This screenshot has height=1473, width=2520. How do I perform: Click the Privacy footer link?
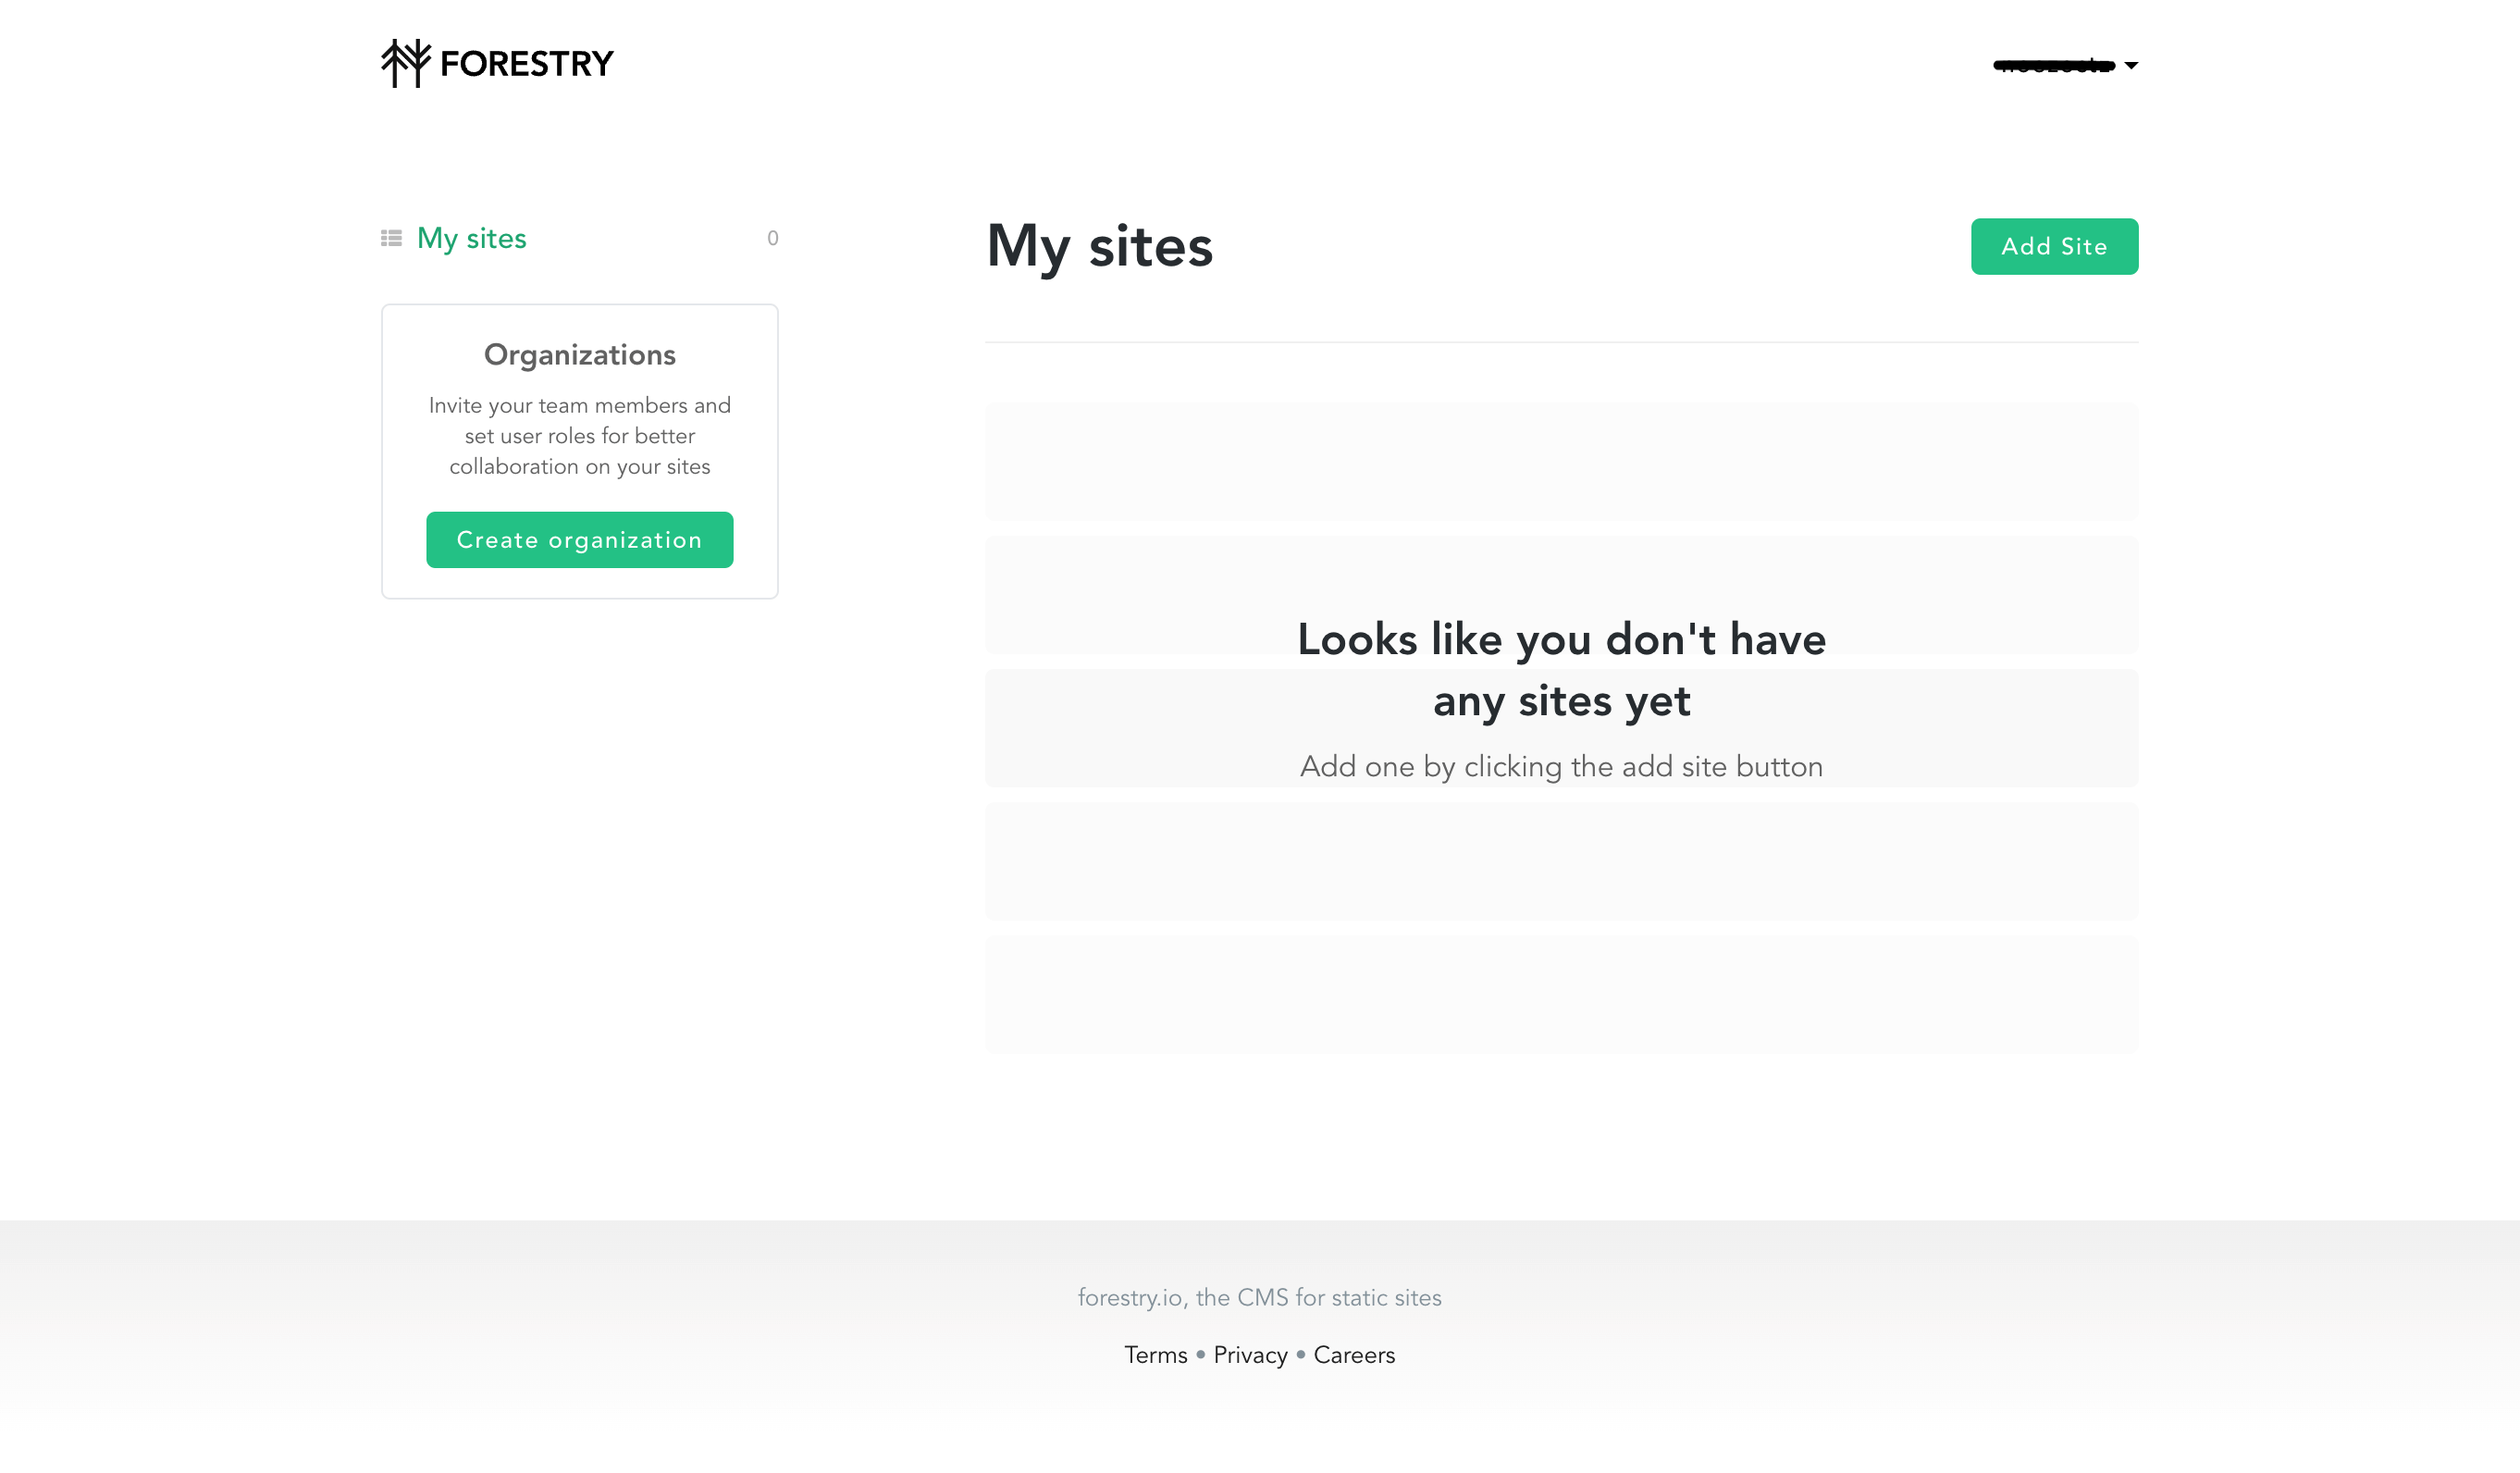1252,1354
